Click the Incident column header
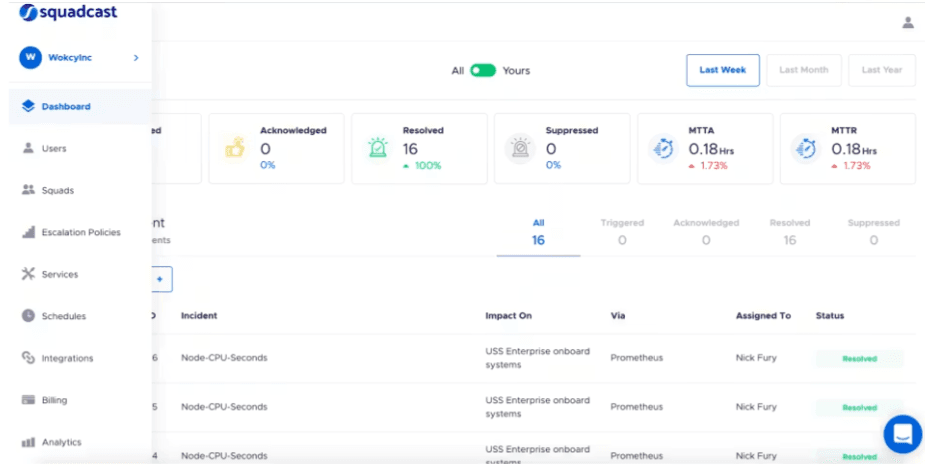 pyautogui.click(x=199, y=316)
